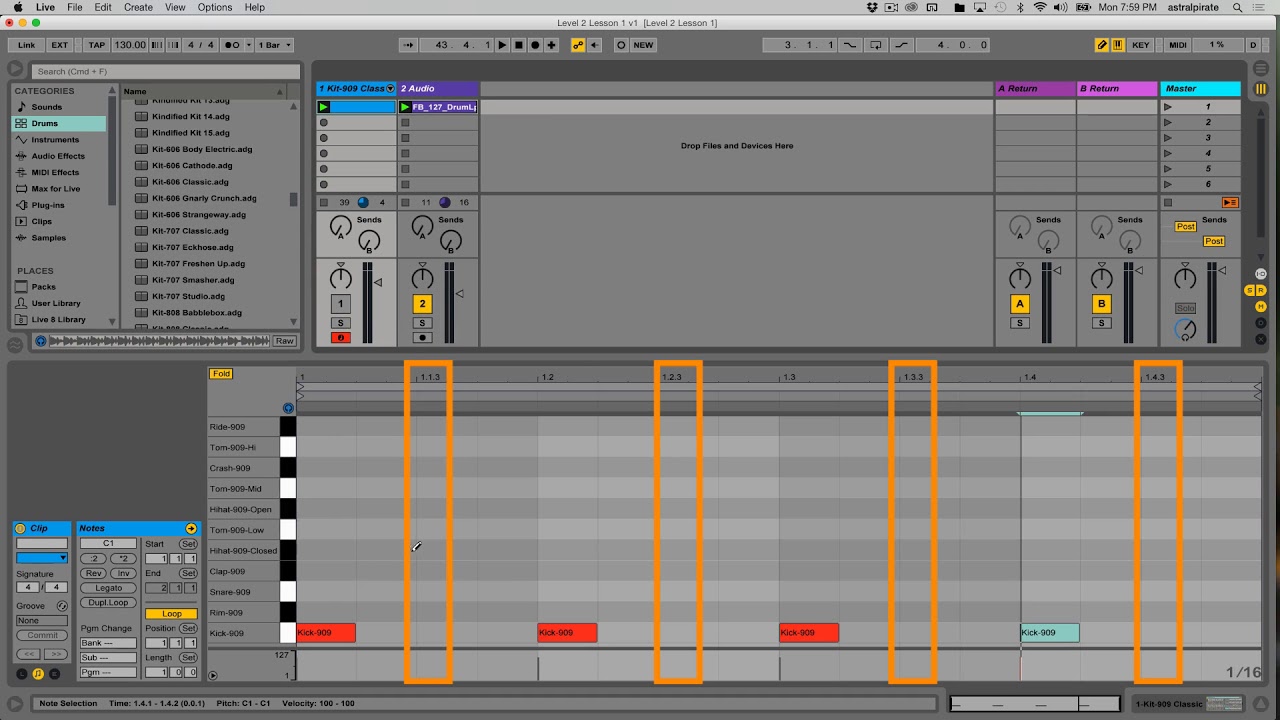Select the Master track header

(1200, 88)
